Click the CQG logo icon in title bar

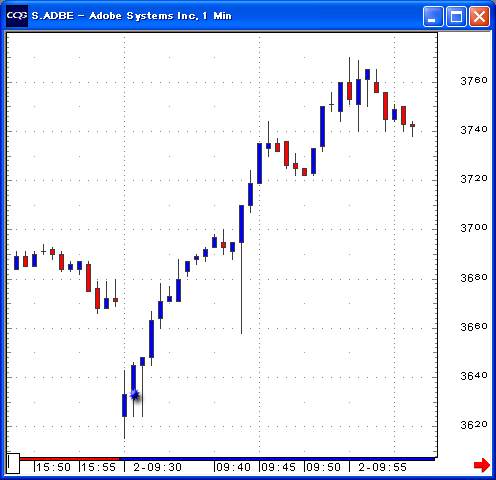17,16
